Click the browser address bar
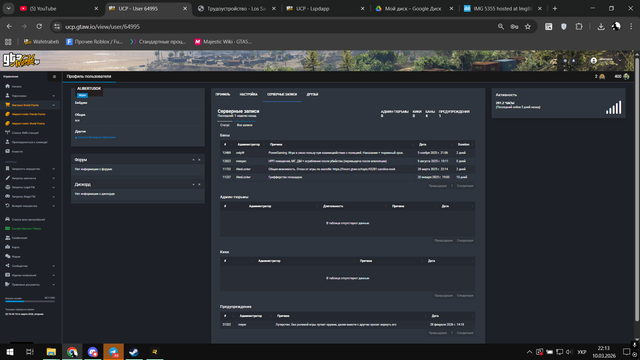The image size is (640, 360). [278, 27]
